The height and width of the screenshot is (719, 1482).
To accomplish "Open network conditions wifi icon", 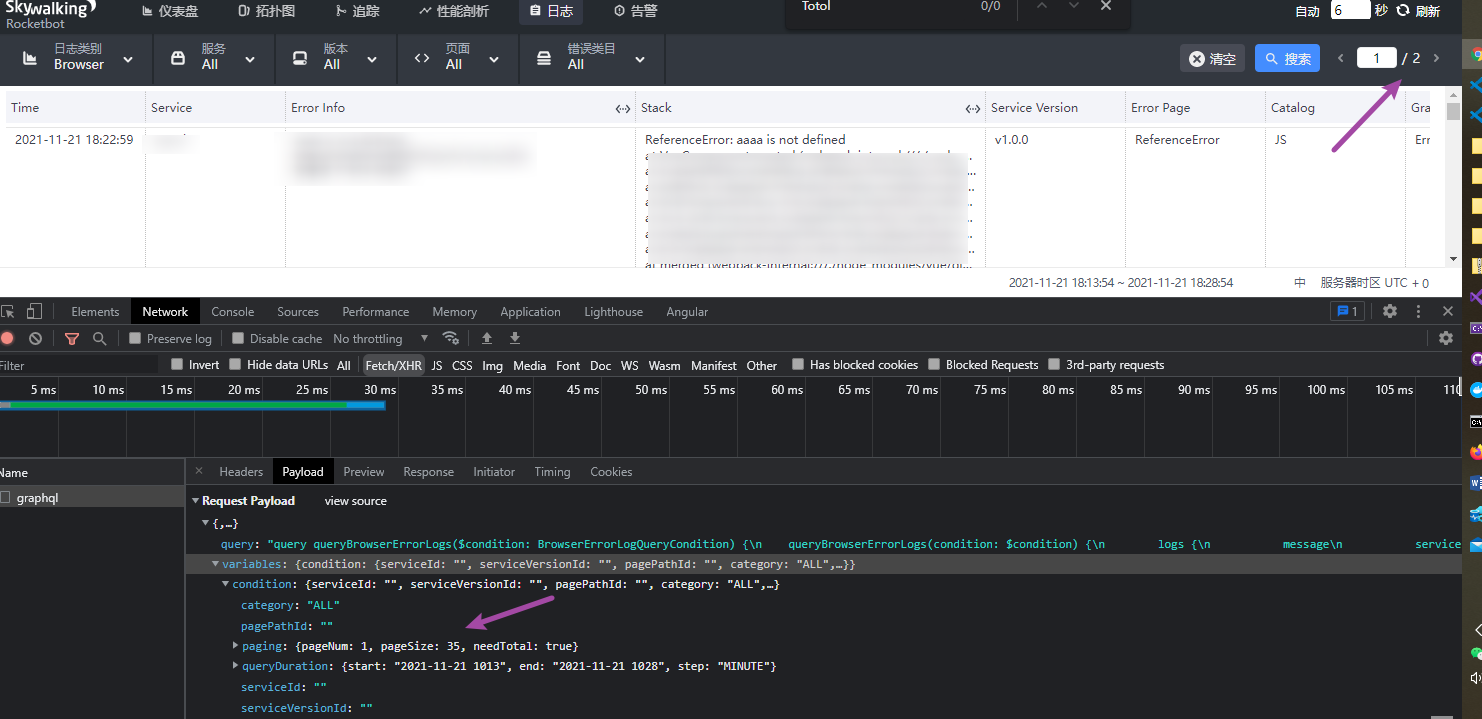I will click(x=451, y=338).
